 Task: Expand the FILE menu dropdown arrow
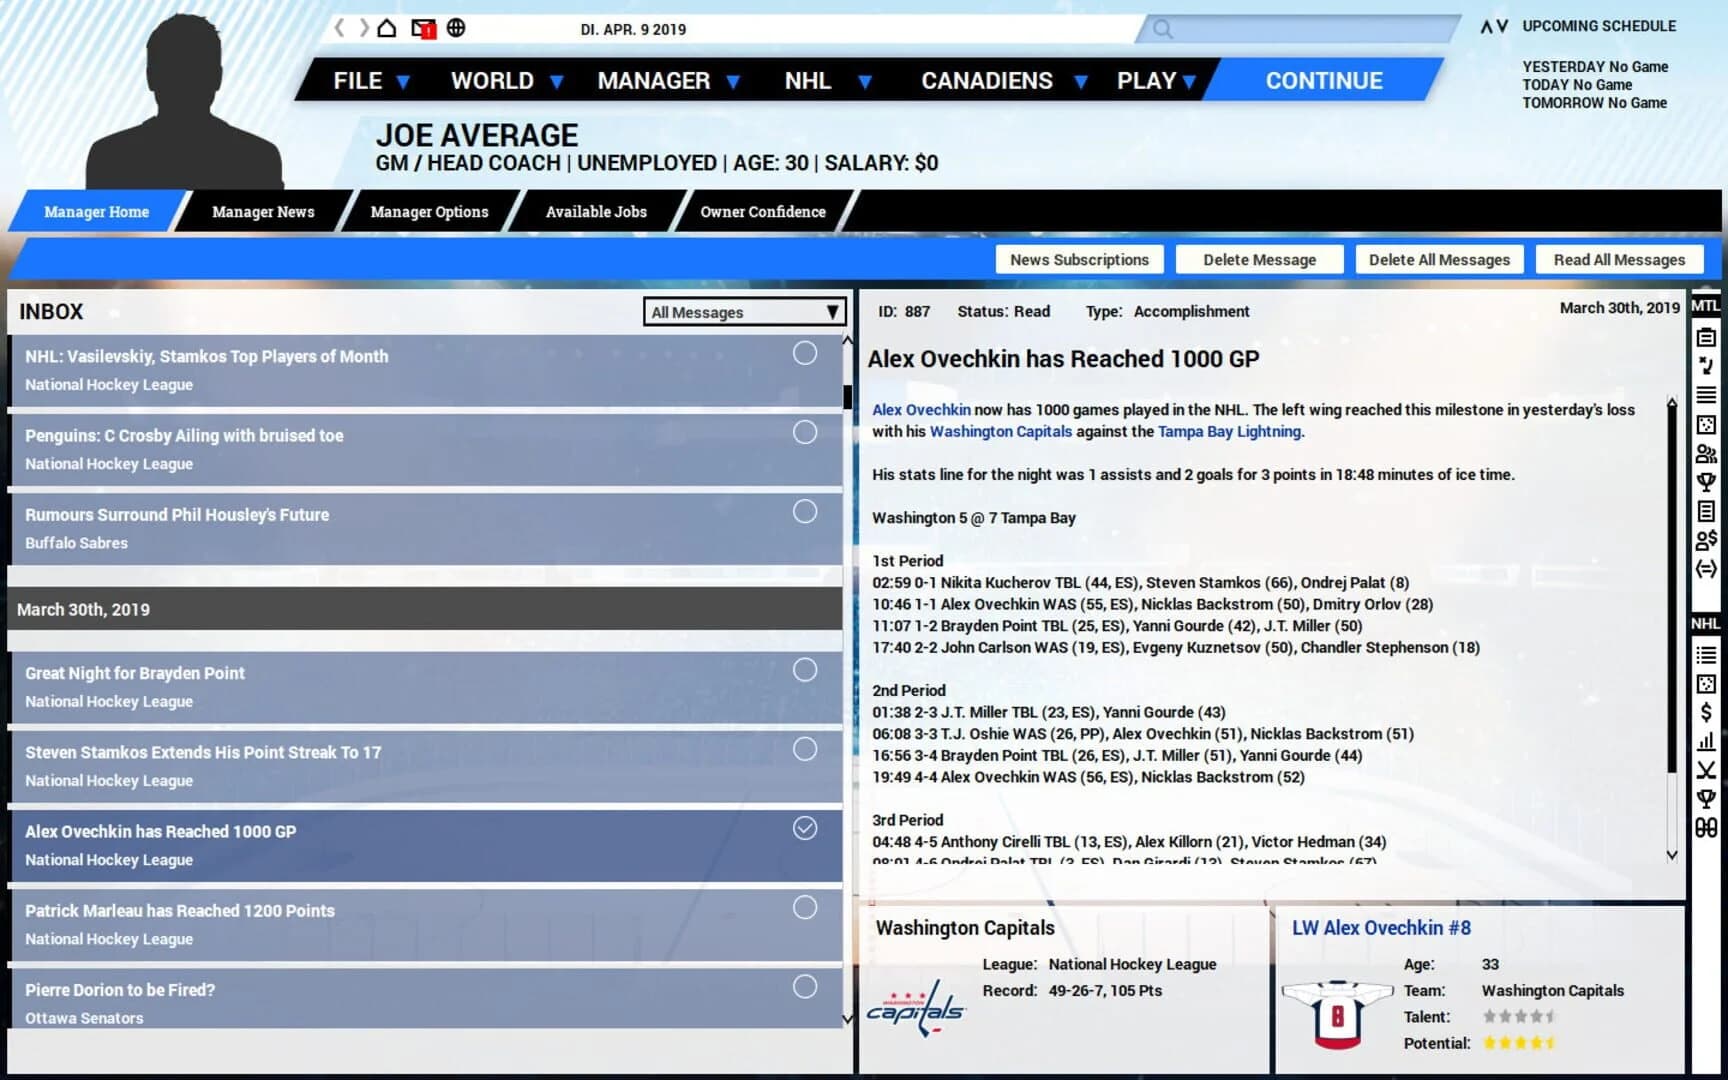click(x=404, y=81)
